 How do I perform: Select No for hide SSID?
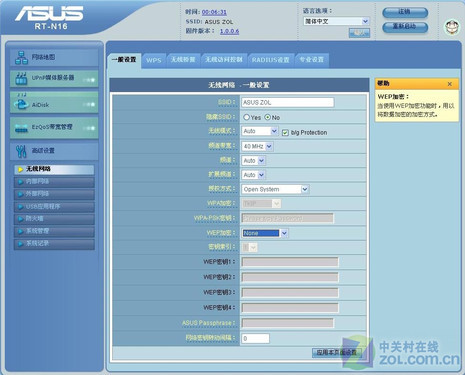pos(268,117)
